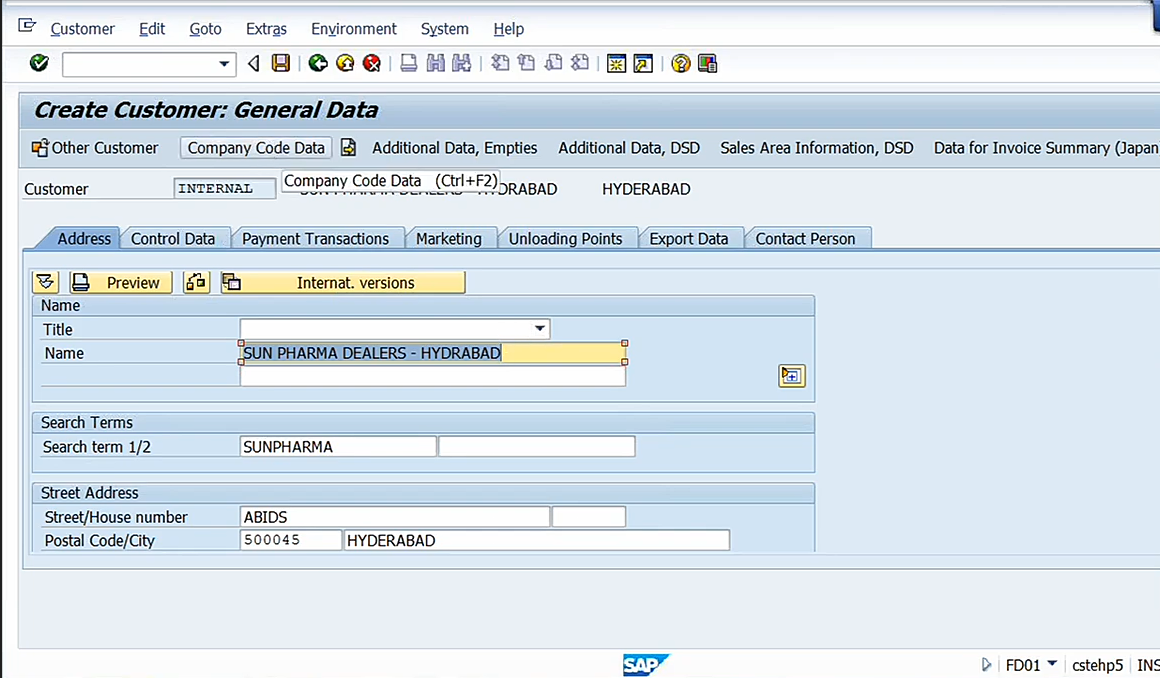The width and height of the screenshot is (1160, 678).
Task: Click the Name field with SUN PHARMA DEALERS
Action: [x=433, y=353]
